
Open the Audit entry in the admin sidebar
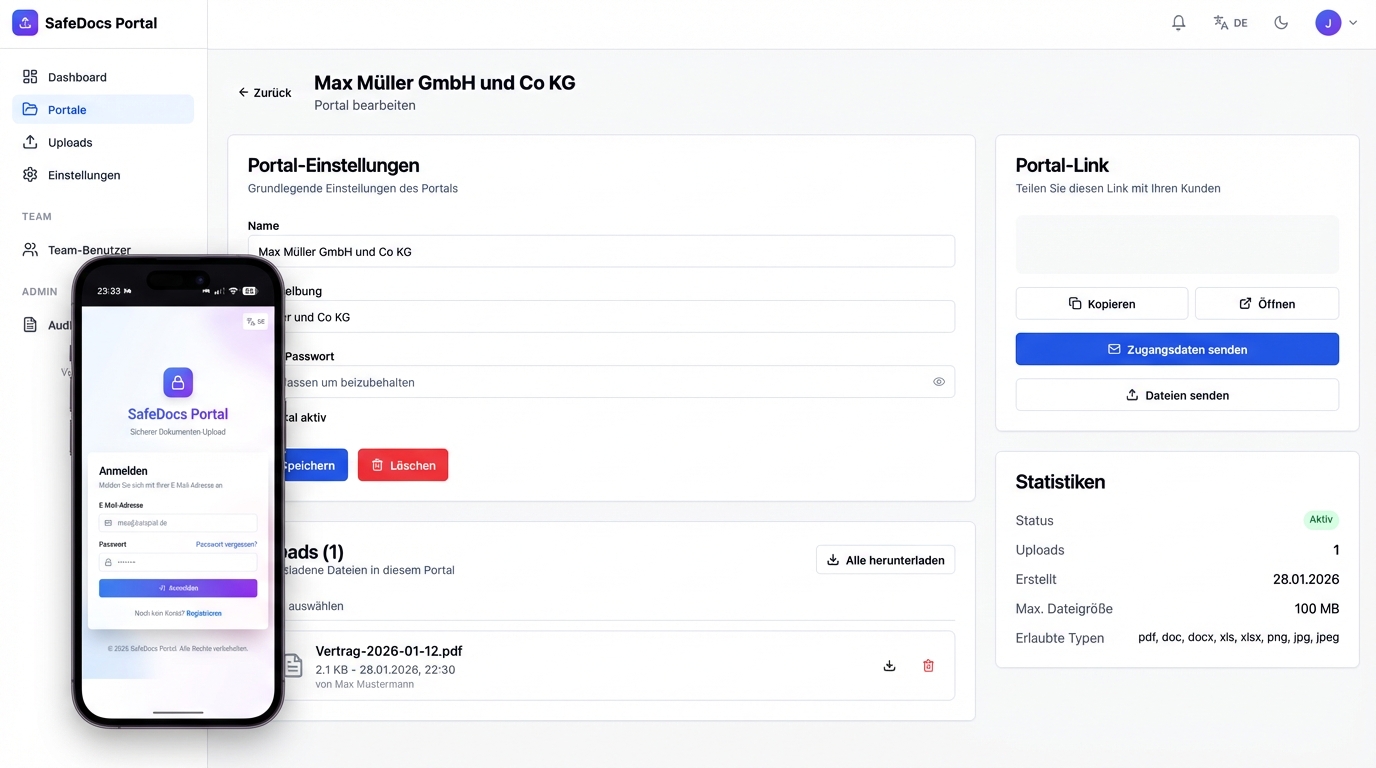[x=30, y=324]
